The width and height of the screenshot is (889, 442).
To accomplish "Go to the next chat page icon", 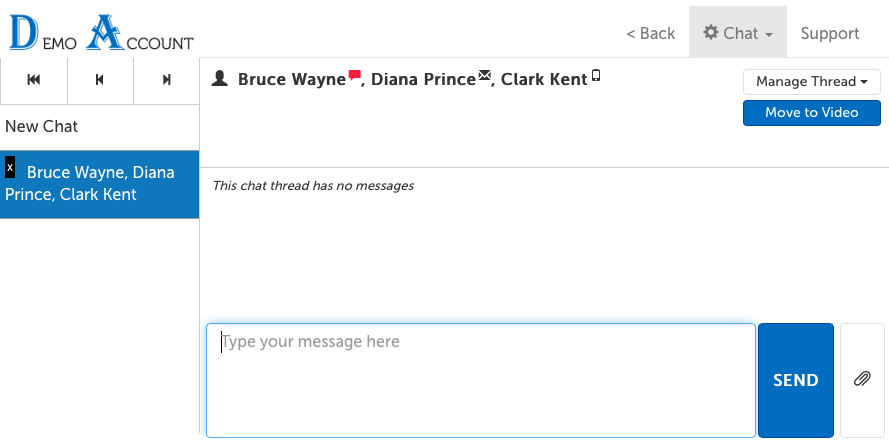I will (x=166, y=80).
